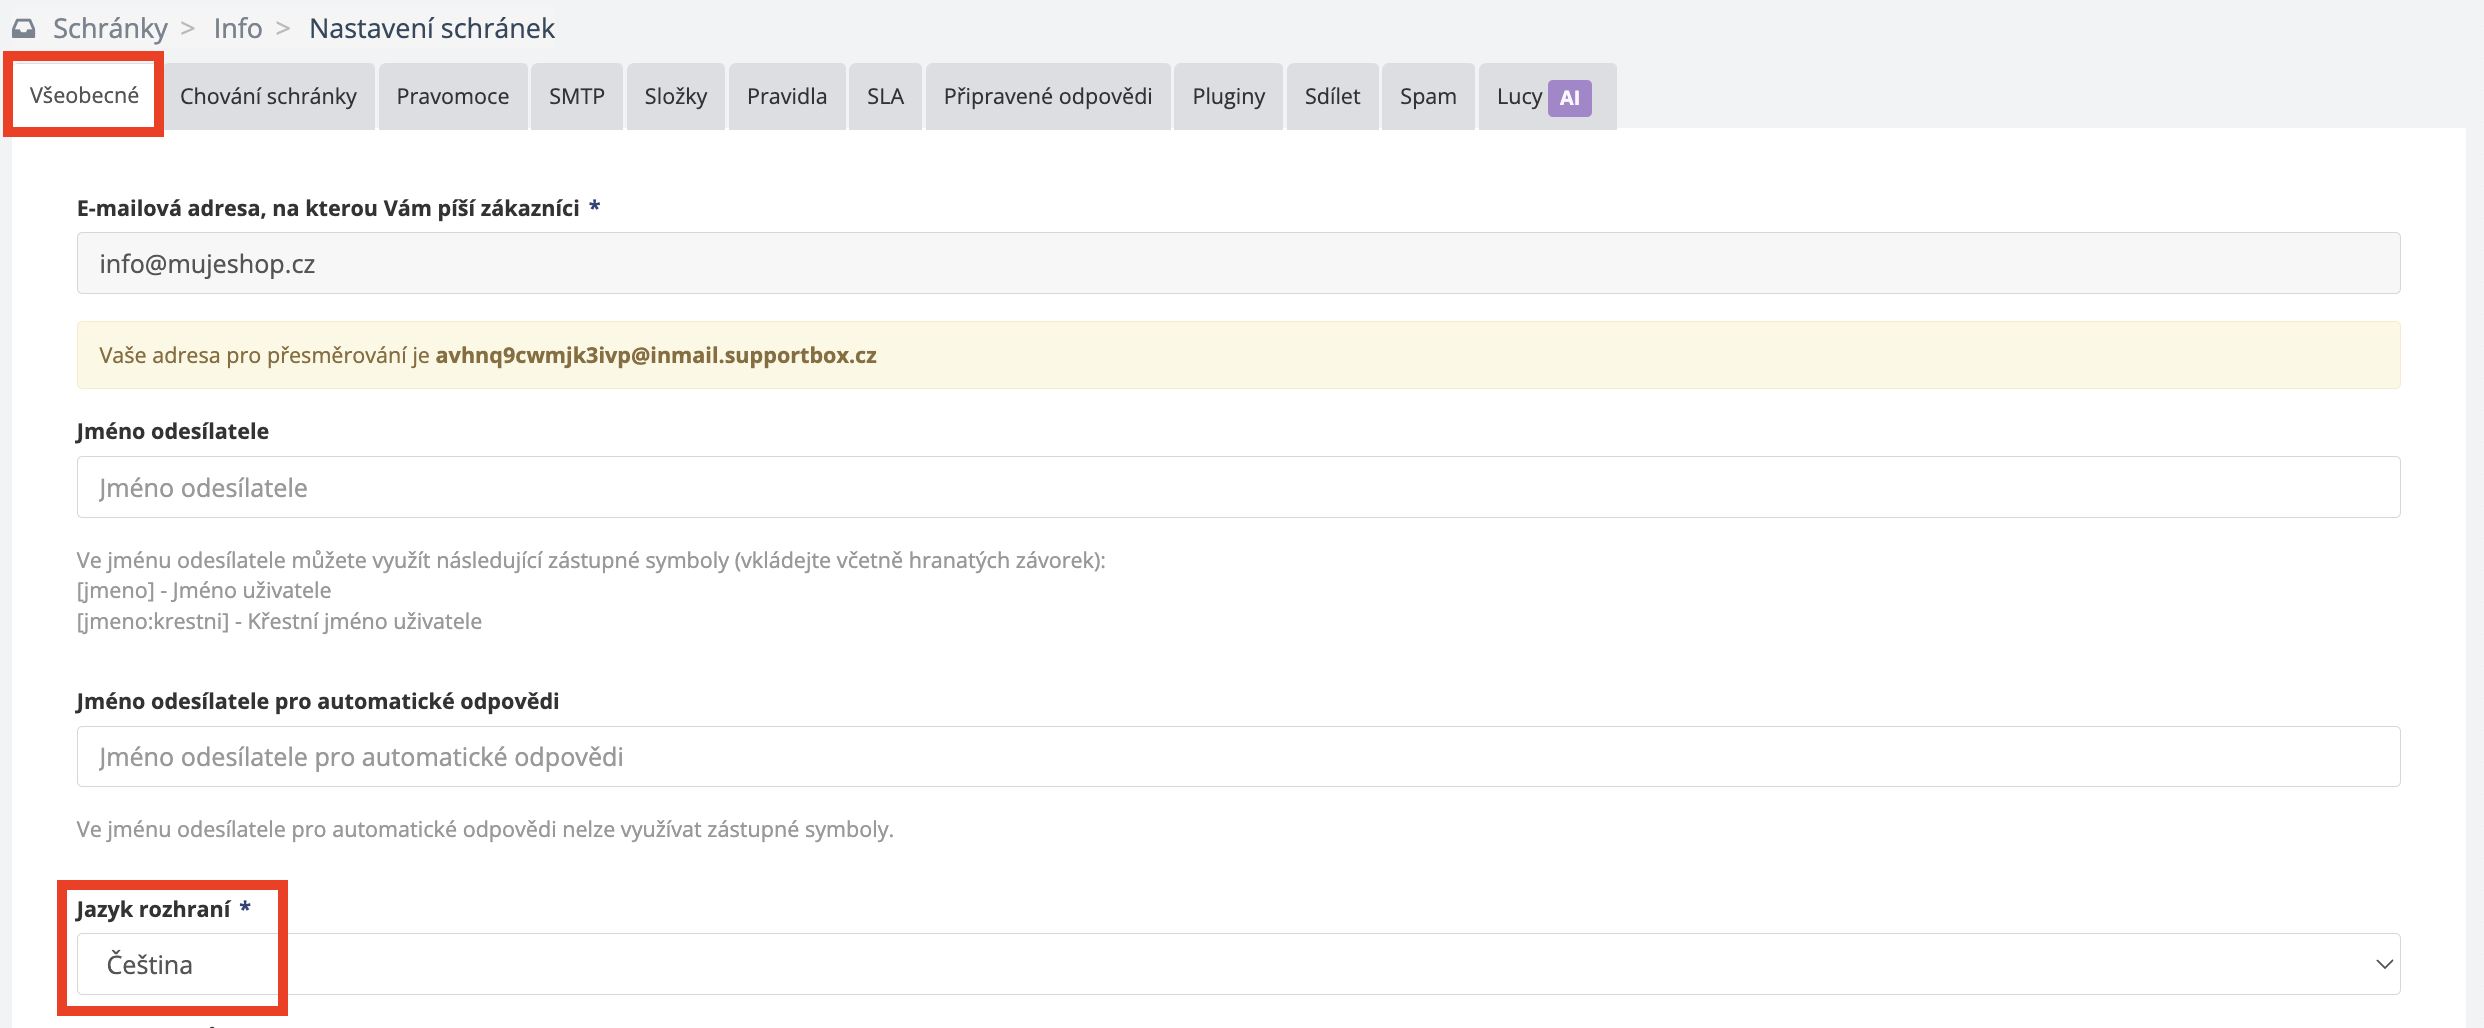Click the inbox icon in the breadcrumb
Screen dimensions: 2484x1028
pos(24,29)
